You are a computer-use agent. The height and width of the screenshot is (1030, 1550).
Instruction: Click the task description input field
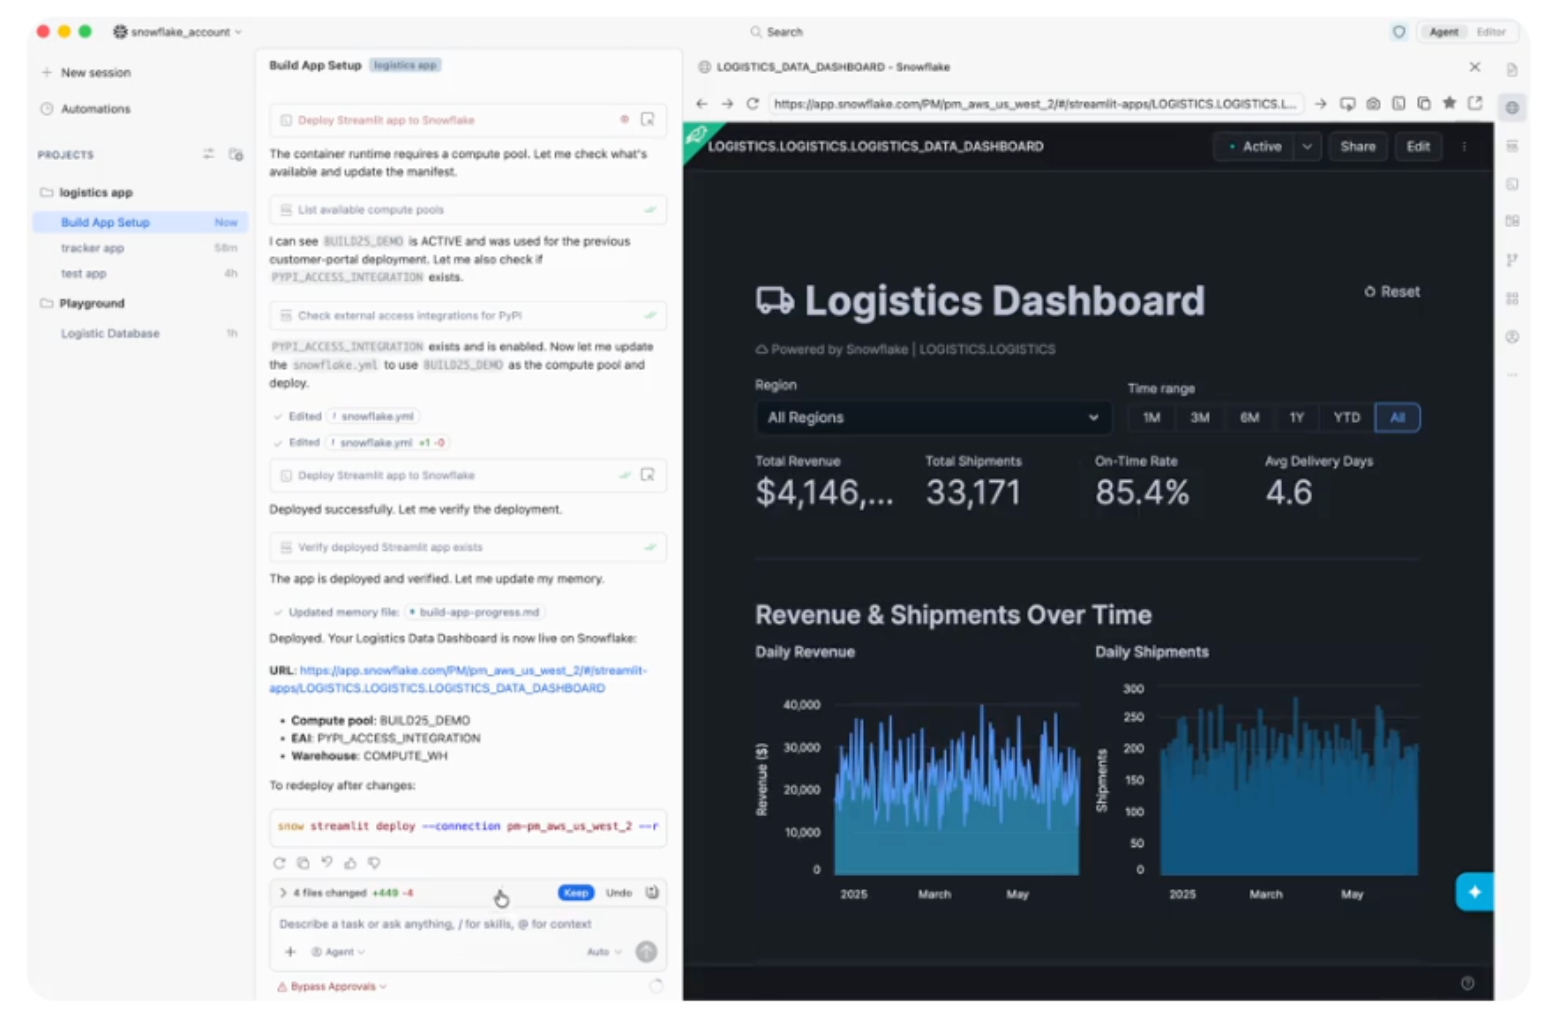coord(467,924)
